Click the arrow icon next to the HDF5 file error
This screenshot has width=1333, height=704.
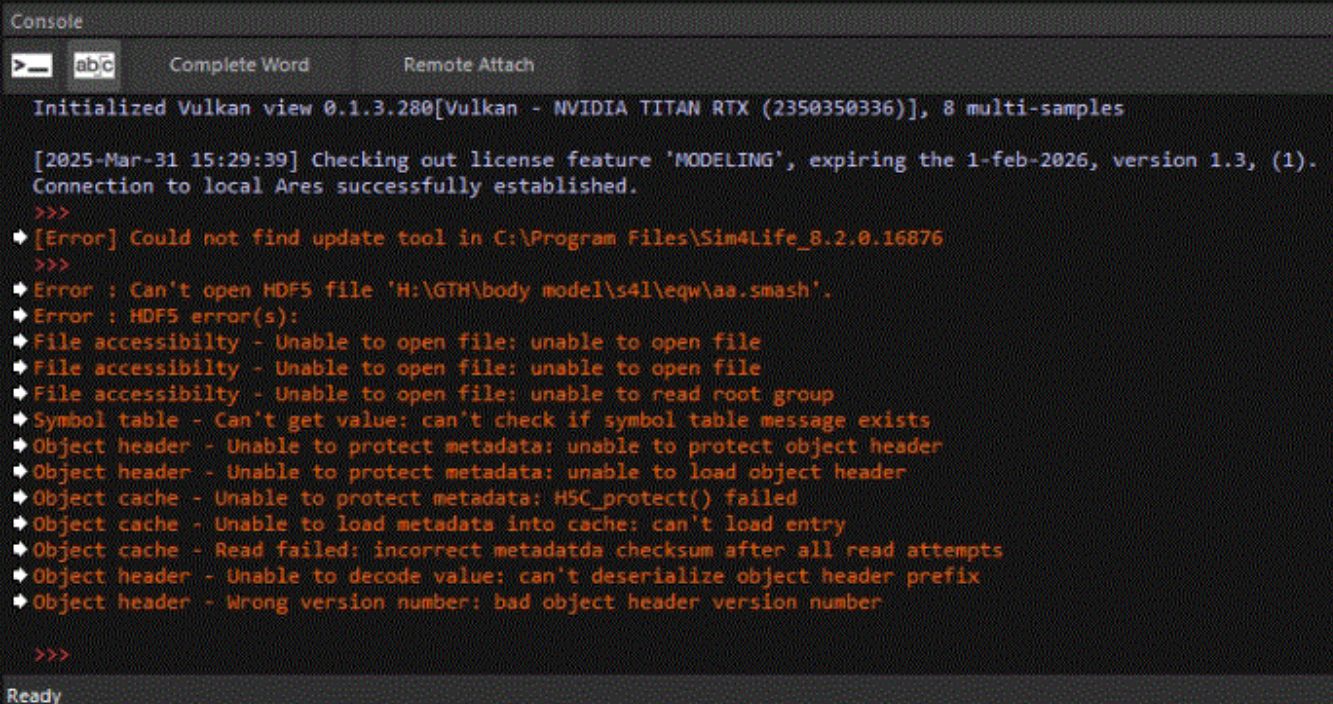(x=21, y=290)
